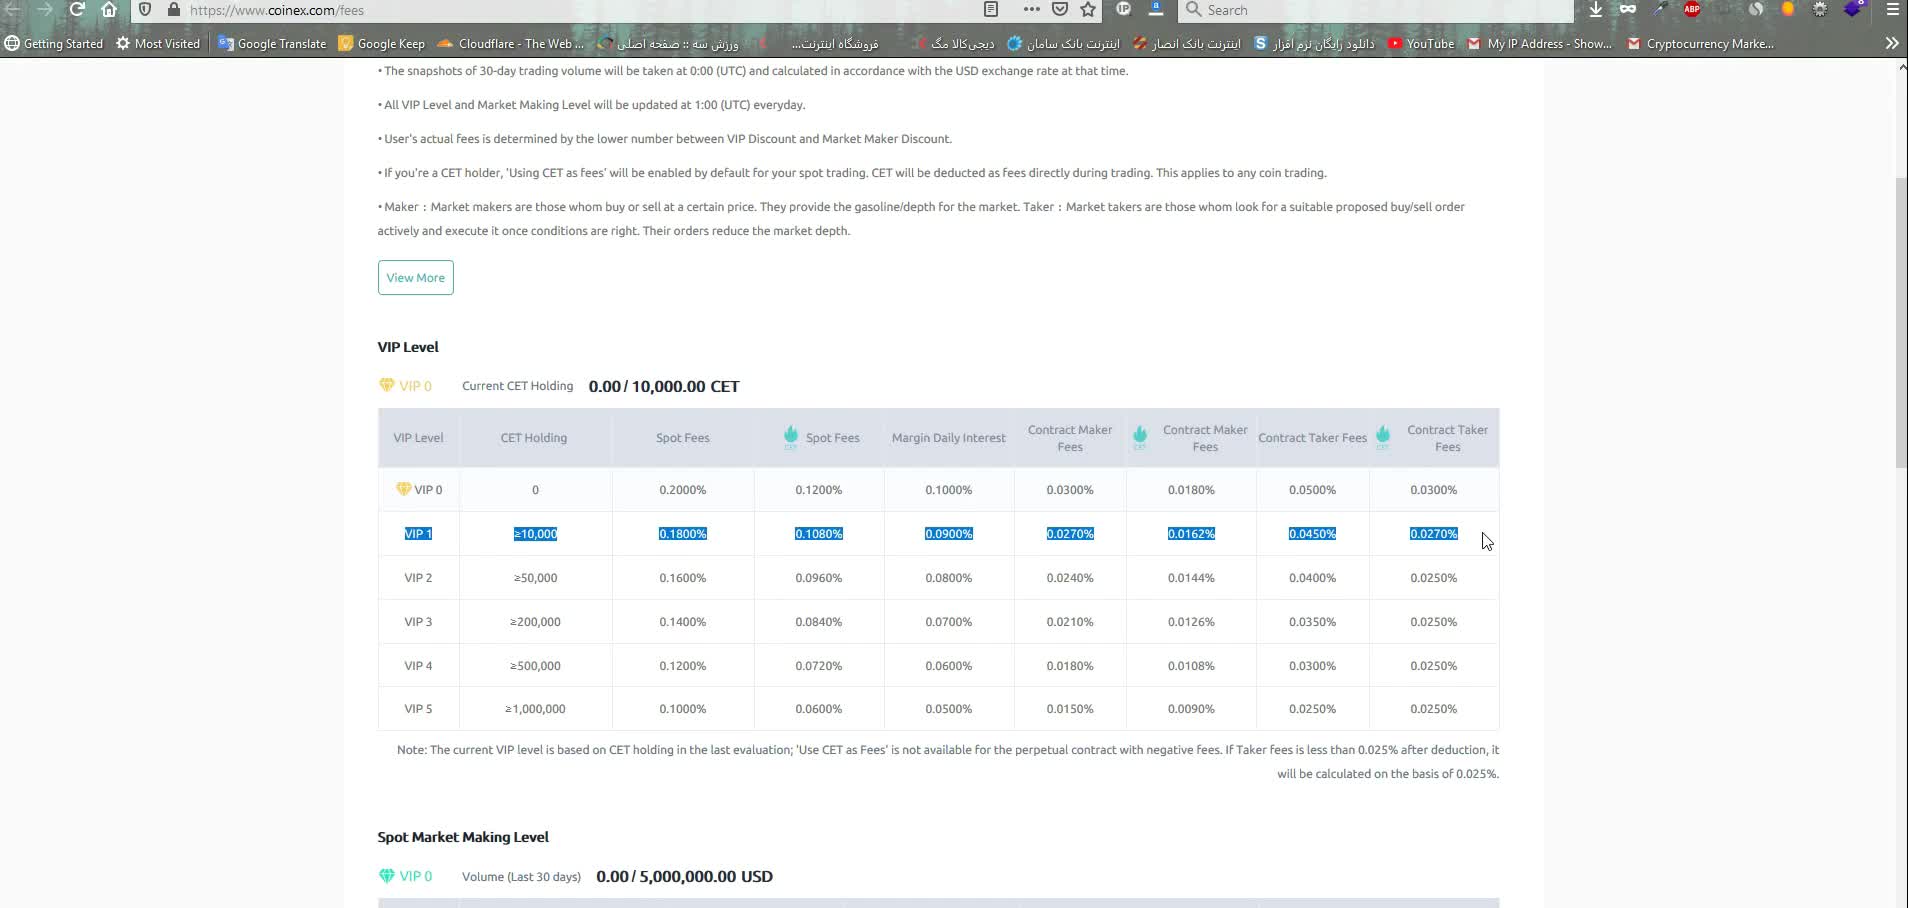Open the Firefox hamburger menu

[x=1892, y=10]
